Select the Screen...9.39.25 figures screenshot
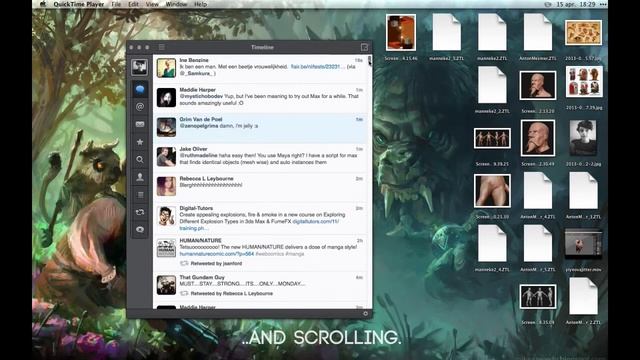Viewport: 640px width, 360px height. pyautogui.click(x=492, y=138)
